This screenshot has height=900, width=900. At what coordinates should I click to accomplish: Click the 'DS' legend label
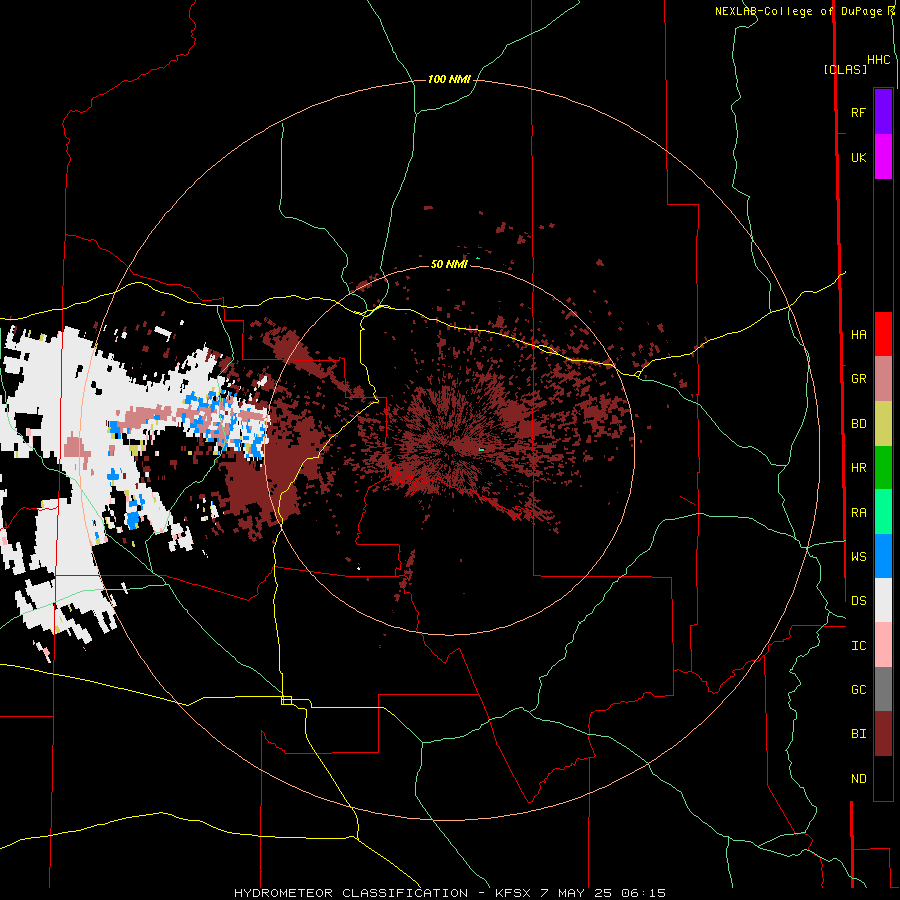858,600
